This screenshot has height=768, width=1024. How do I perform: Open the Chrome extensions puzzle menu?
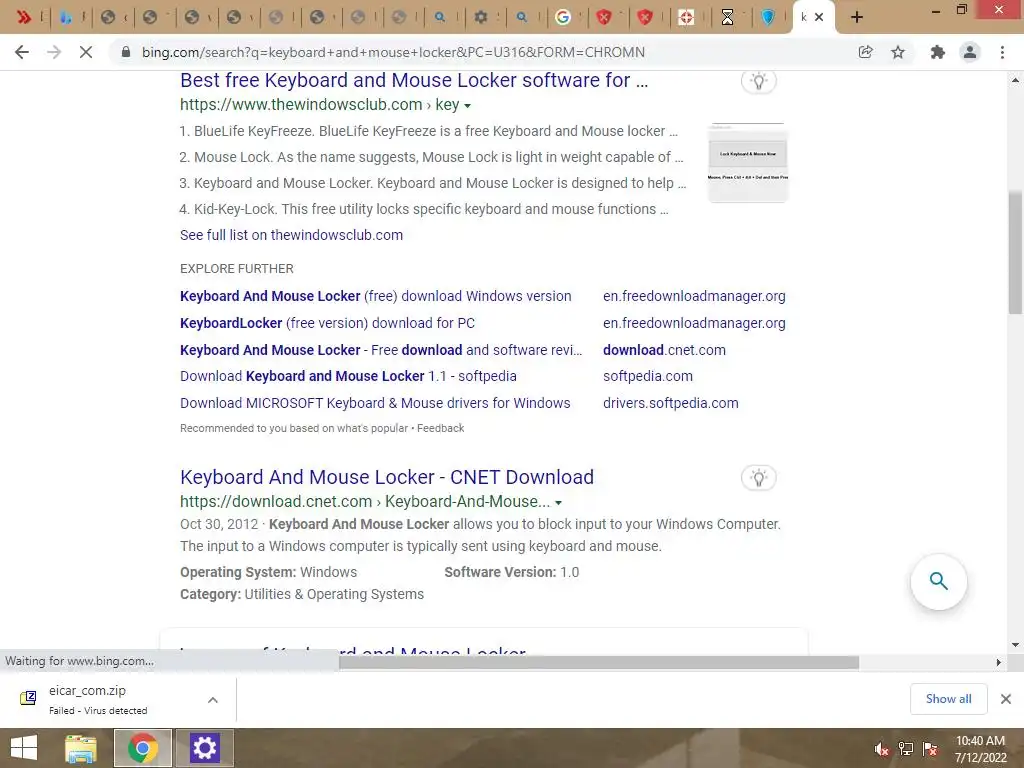pyautogui.click(x=937, y=52)
